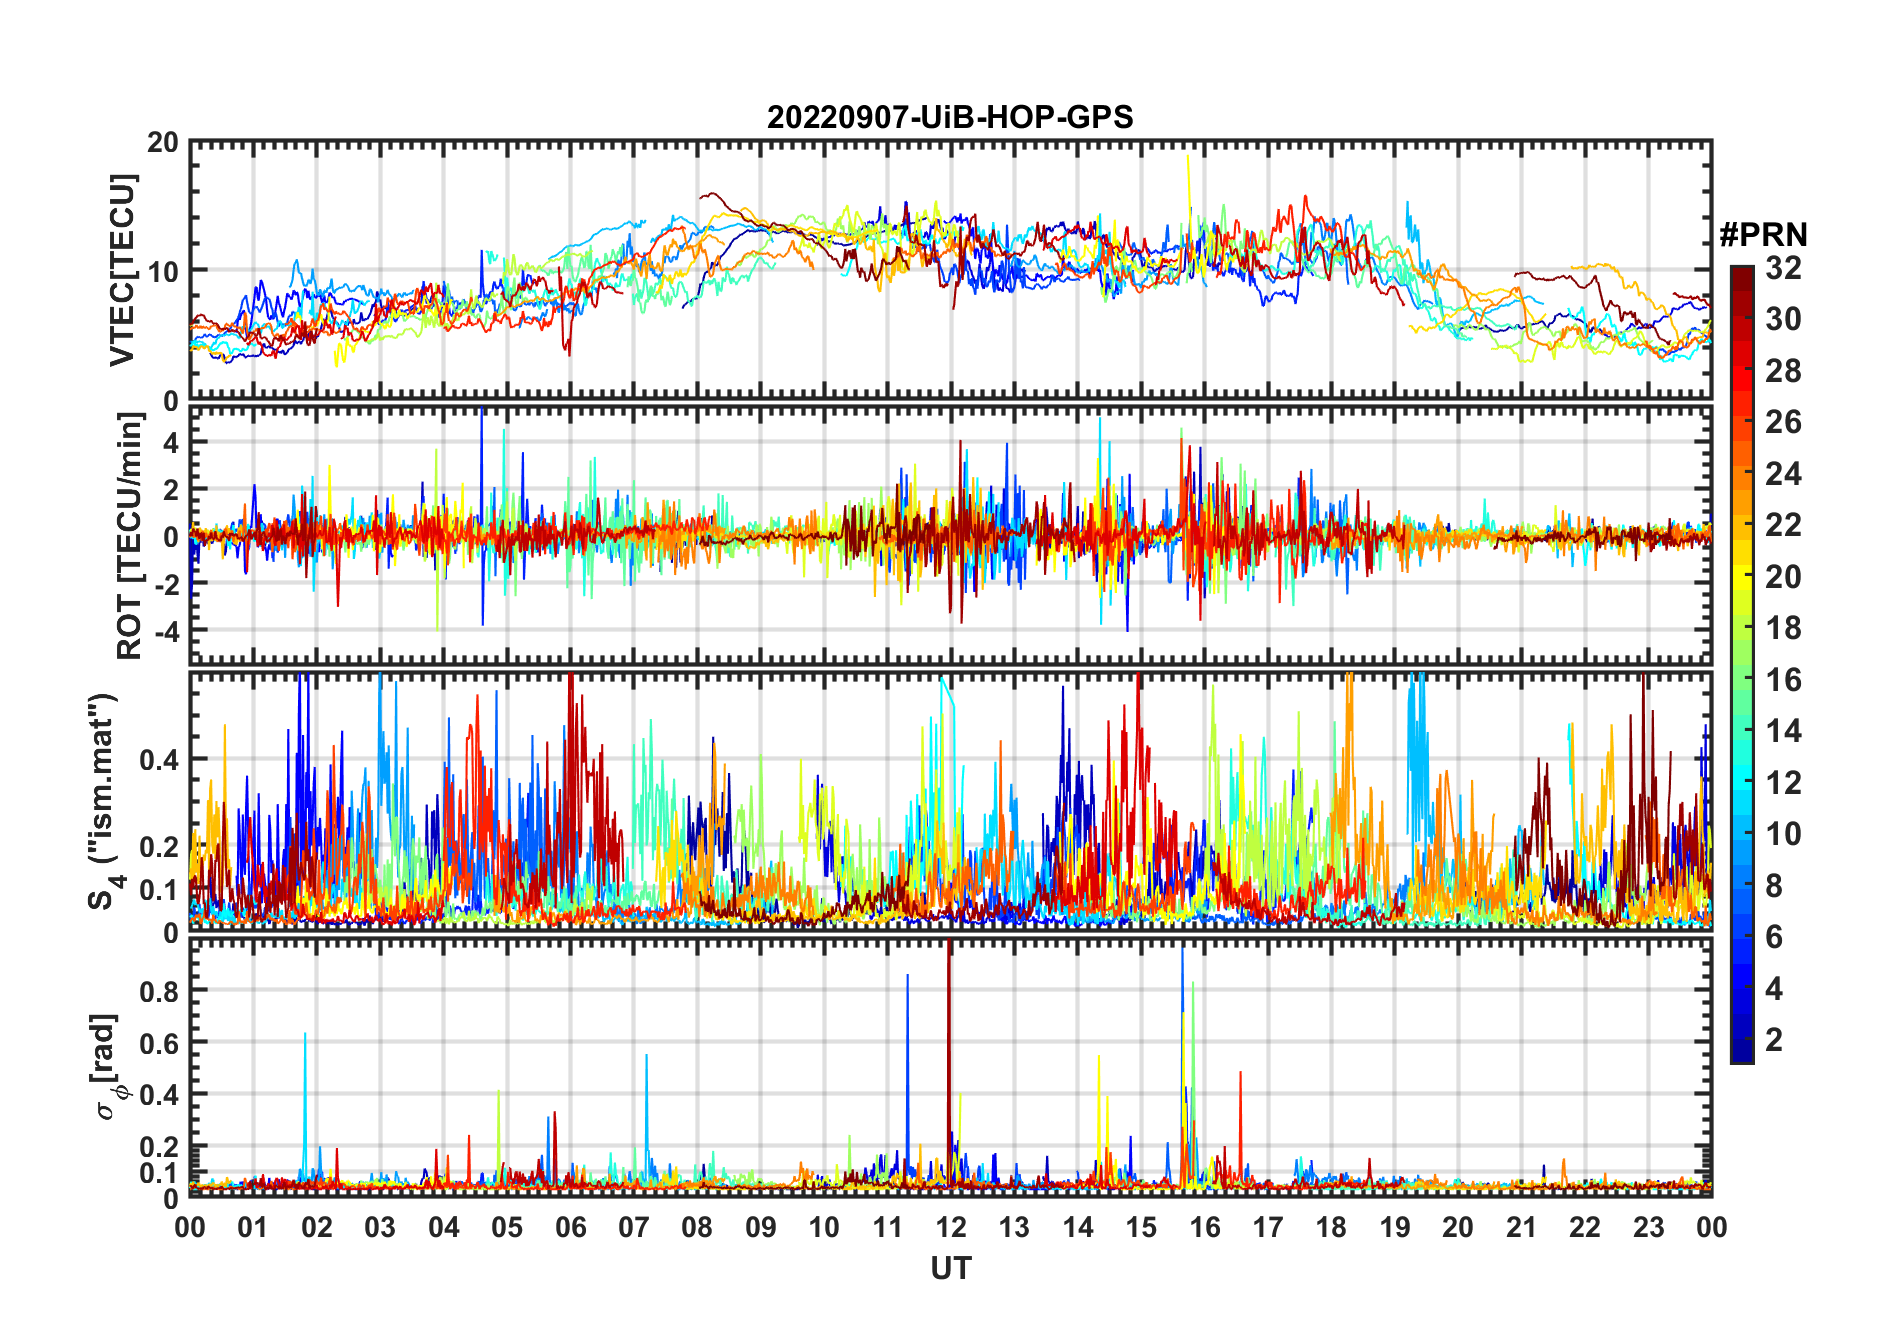Select the VTEC[TECU] y-axis label
Image resolution: width=1902 pixels, height=1330 pixels.
point(122,270)
